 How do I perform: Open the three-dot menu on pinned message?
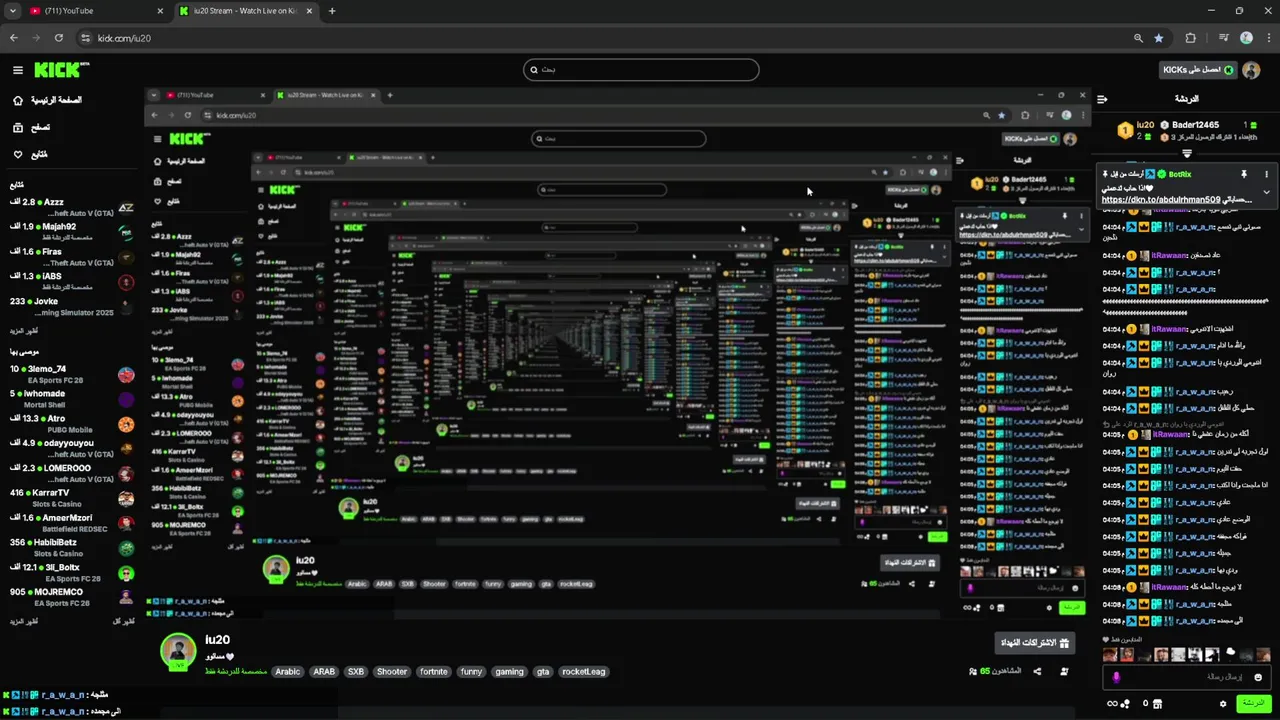1266,174
